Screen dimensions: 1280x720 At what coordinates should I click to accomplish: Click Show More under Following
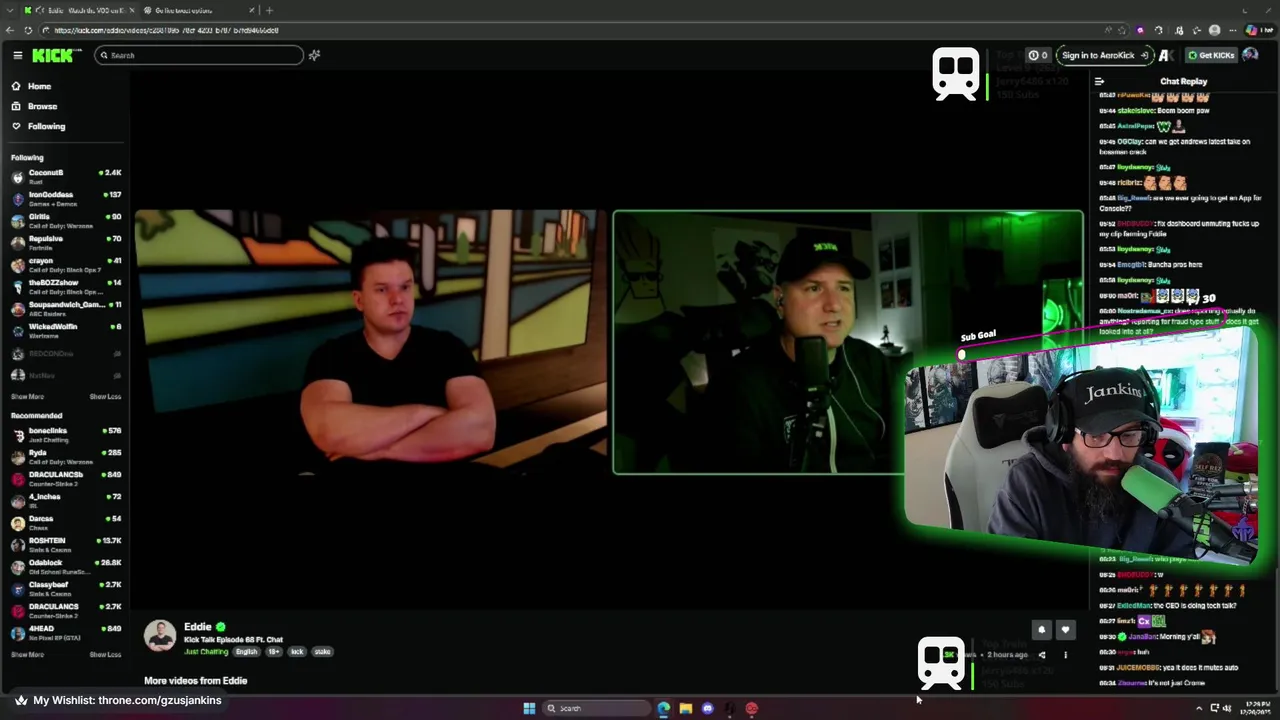(27, 397)
